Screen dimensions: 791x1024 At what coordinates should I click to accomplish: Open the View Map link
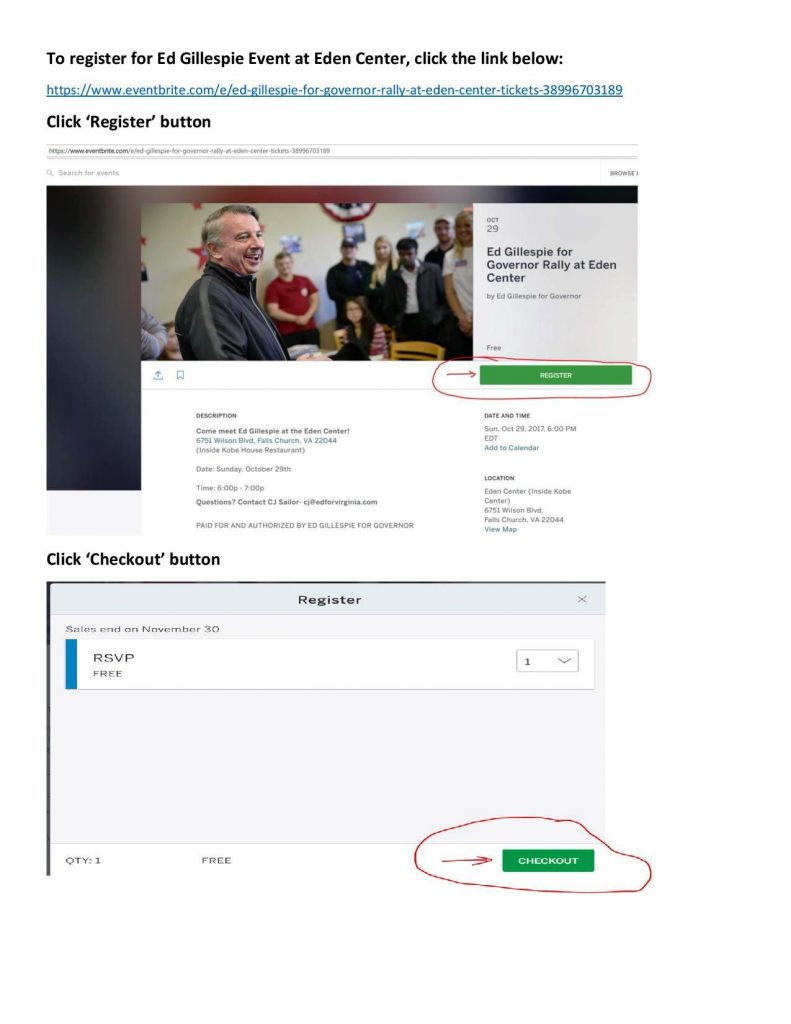tap(500, 530)
